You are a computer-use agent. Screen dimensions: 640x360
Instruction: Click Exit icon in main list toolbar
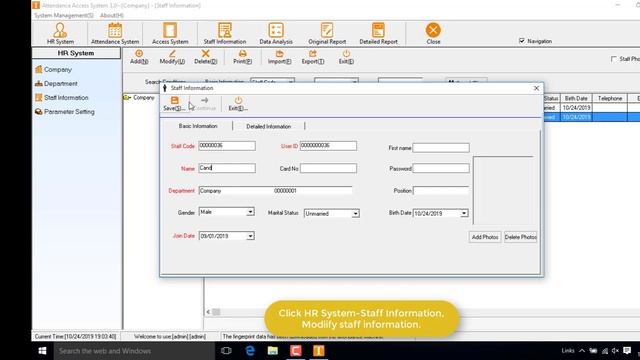pyautogui.click(x=346, y=57)
